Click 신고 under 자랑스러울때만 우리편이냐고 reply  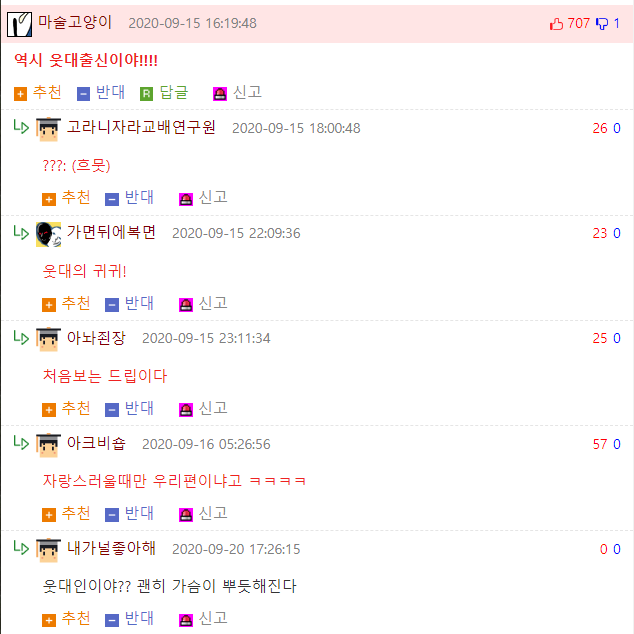pos(213,513)
